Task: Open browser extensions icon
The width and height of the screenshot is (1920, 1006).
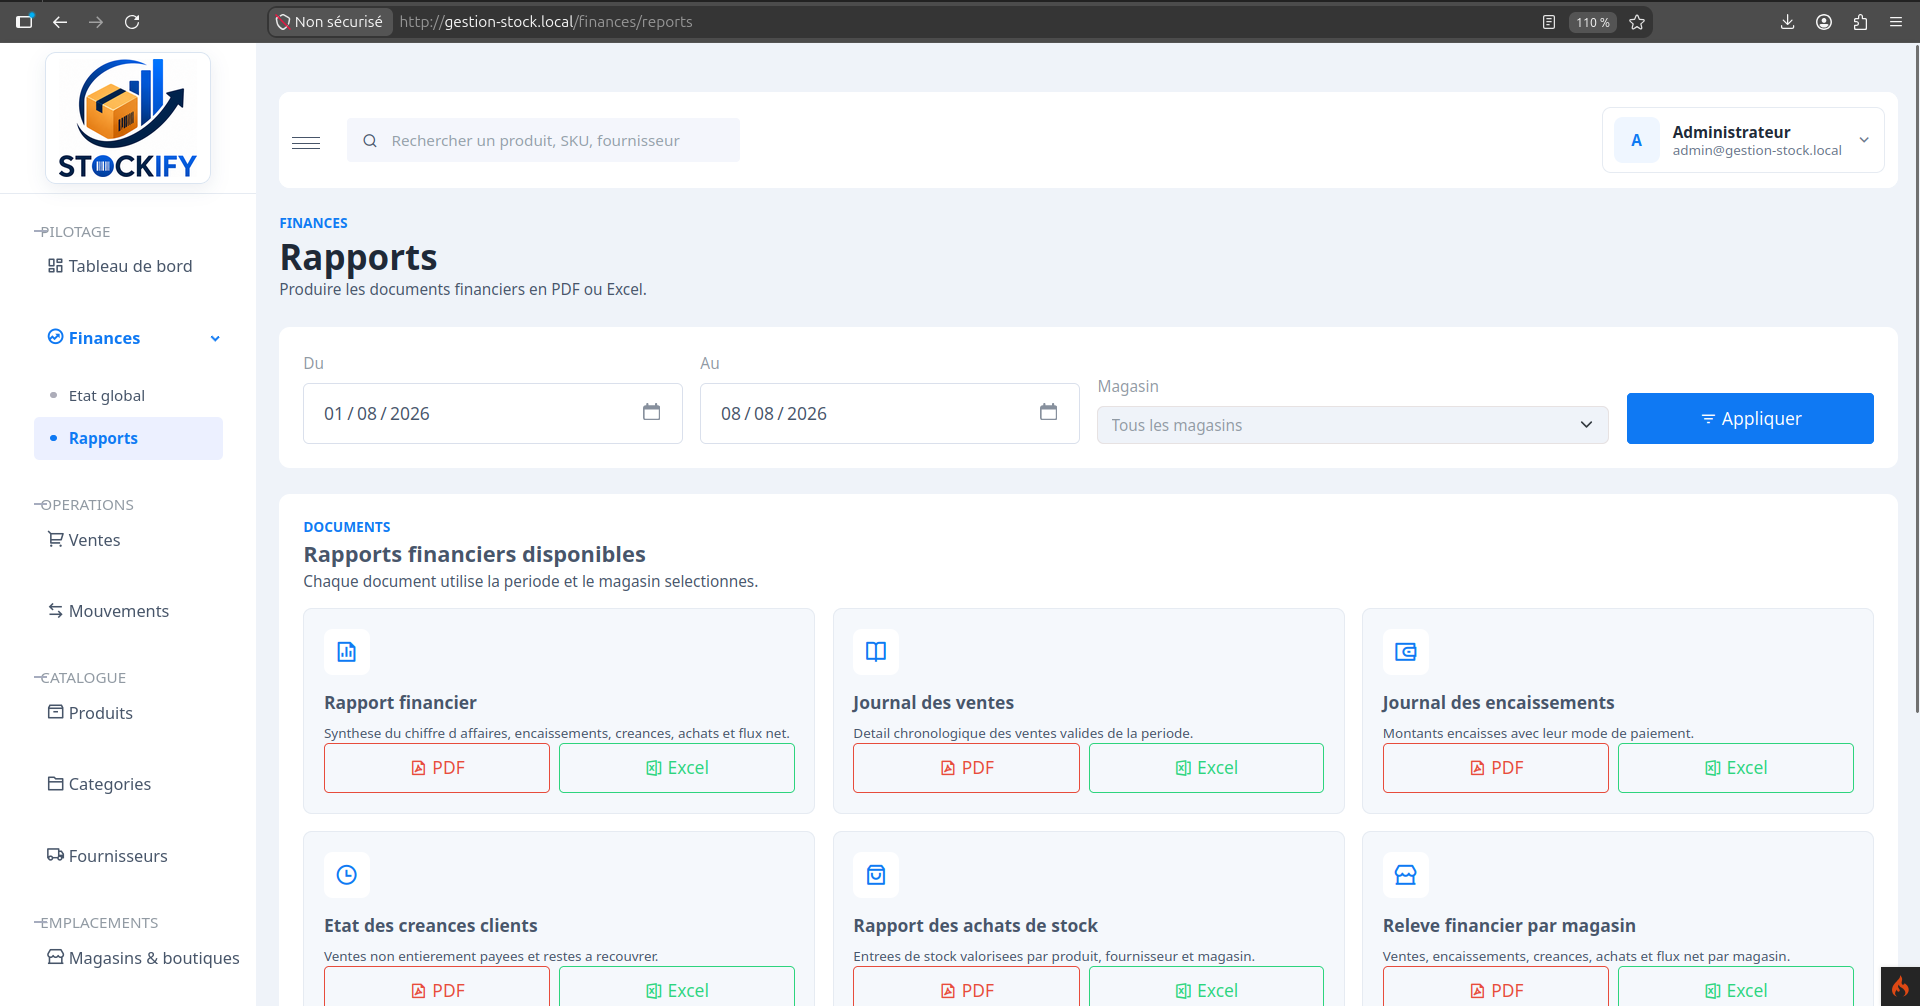Action: 1860,22
